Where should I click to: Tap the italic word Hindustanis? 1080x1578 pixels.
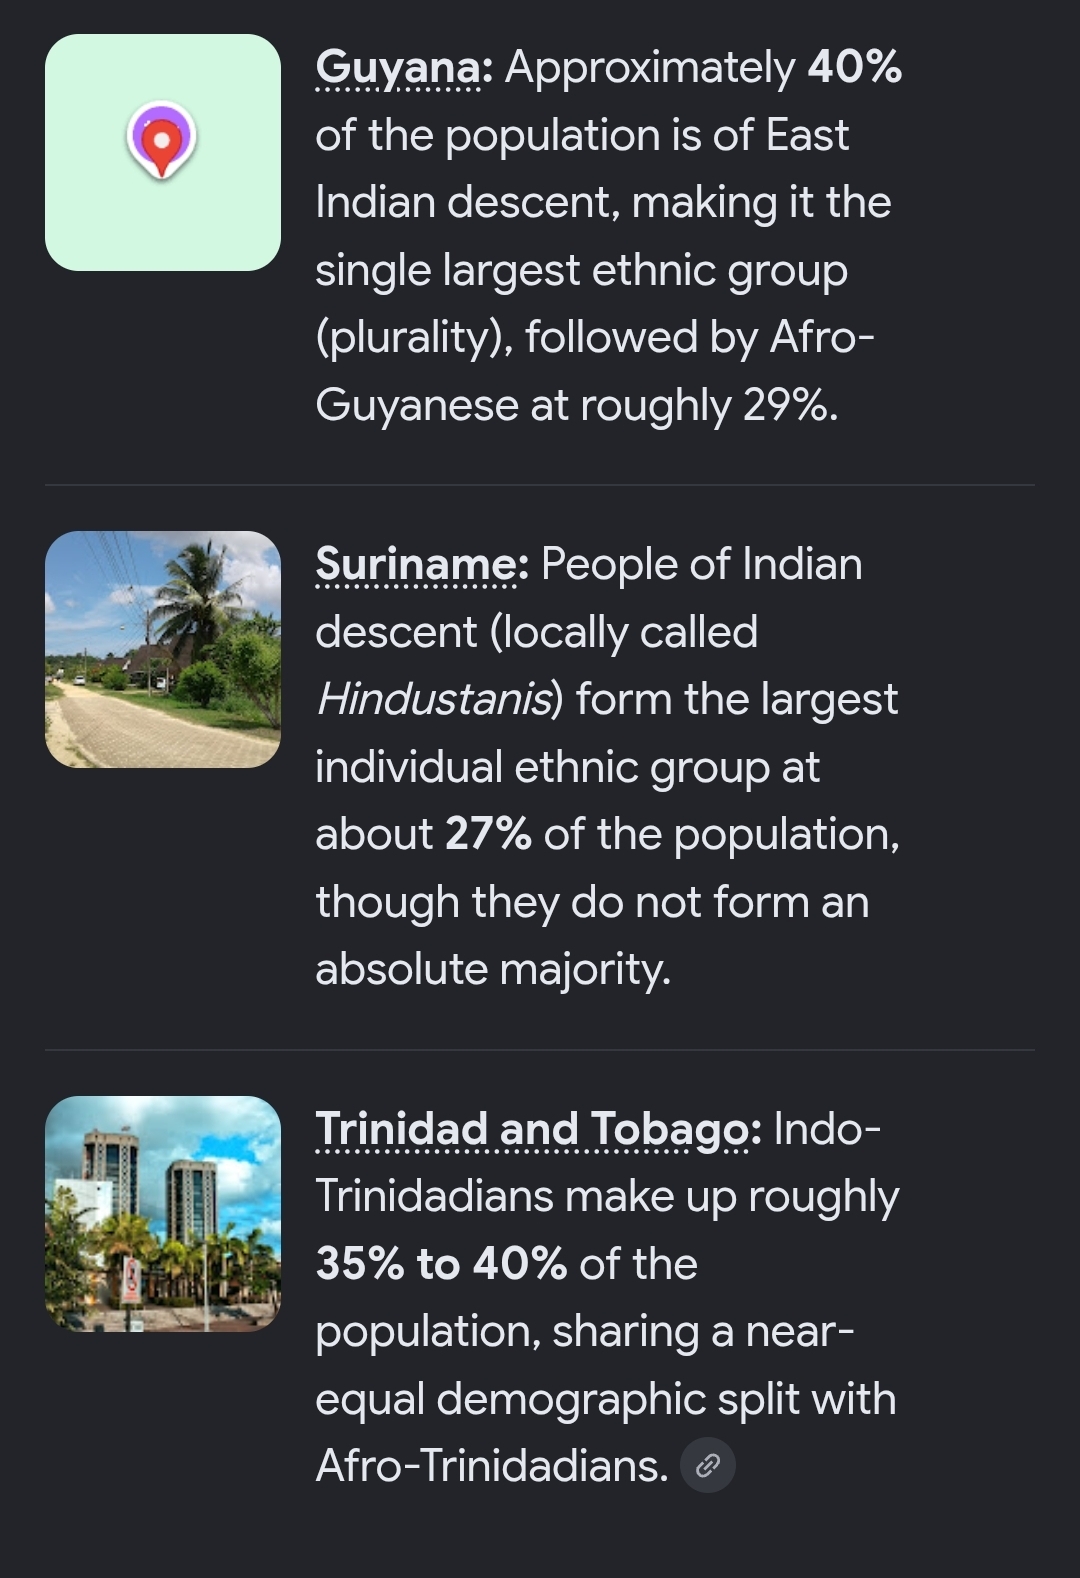click(433, 699)
